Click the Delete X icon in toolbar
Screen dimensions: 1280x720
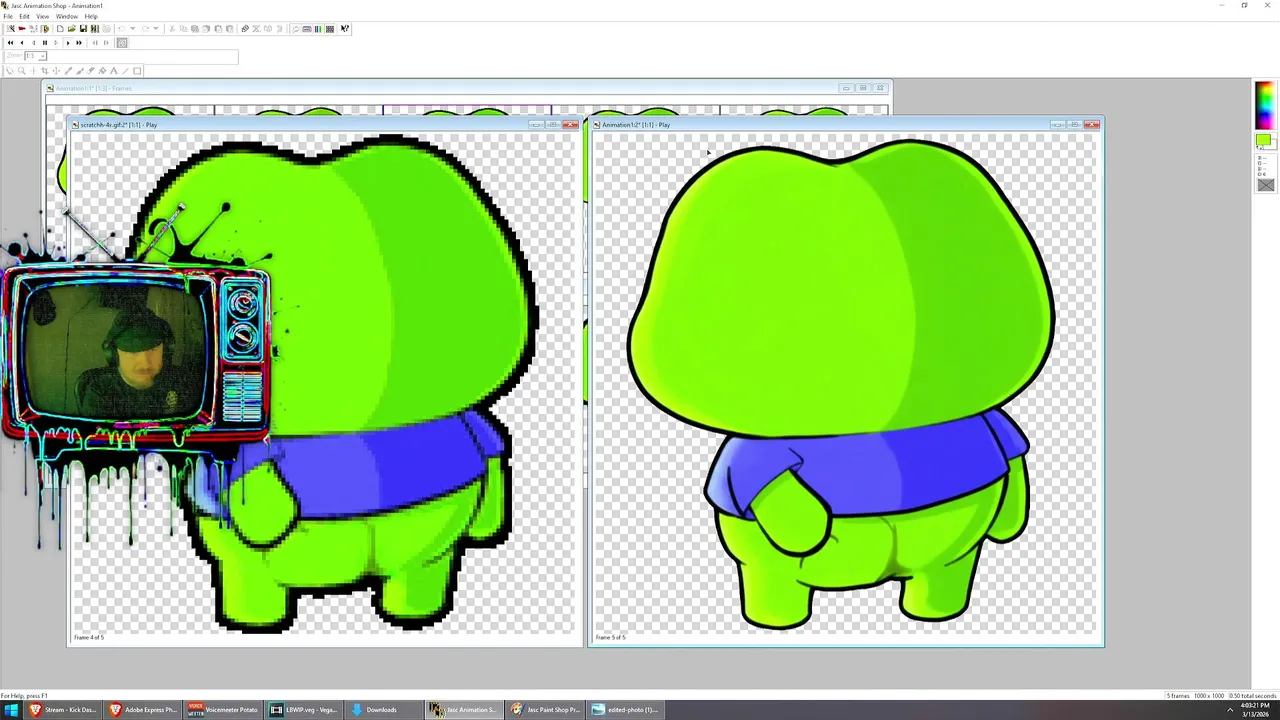pos(256,29)
